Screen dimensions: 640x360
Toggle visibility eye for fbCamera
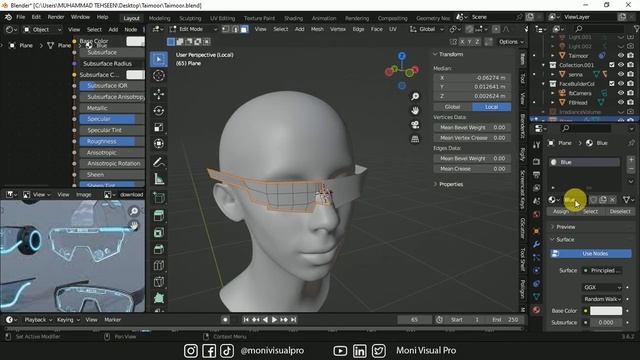pyautogui.click(x=621, y=93)
